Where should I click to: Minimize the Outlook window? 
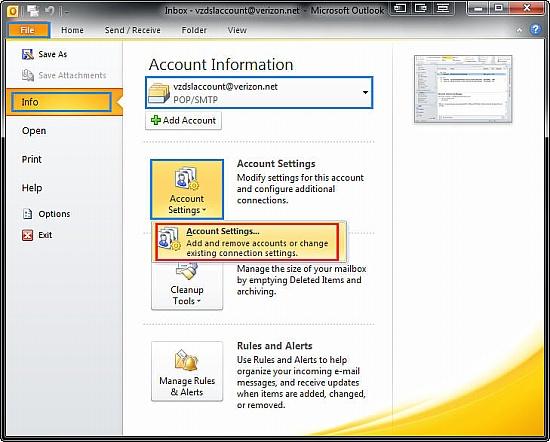[x=478, y=8]
